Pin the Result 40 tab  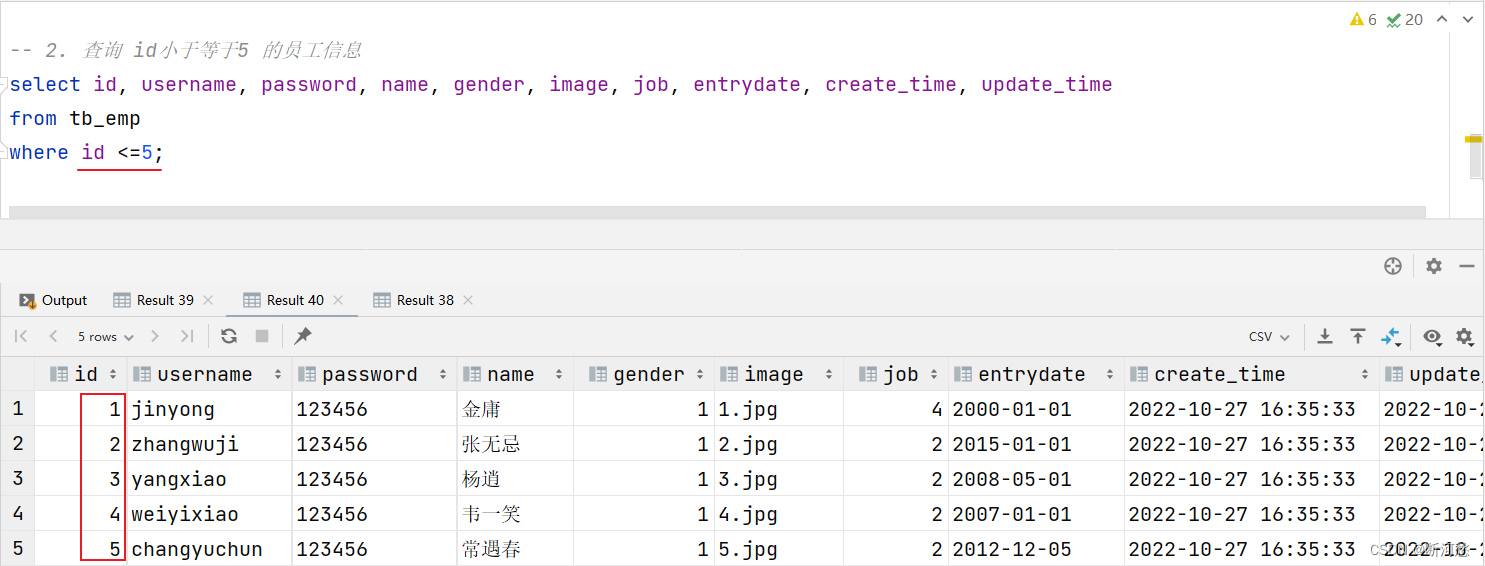point(303,336)
